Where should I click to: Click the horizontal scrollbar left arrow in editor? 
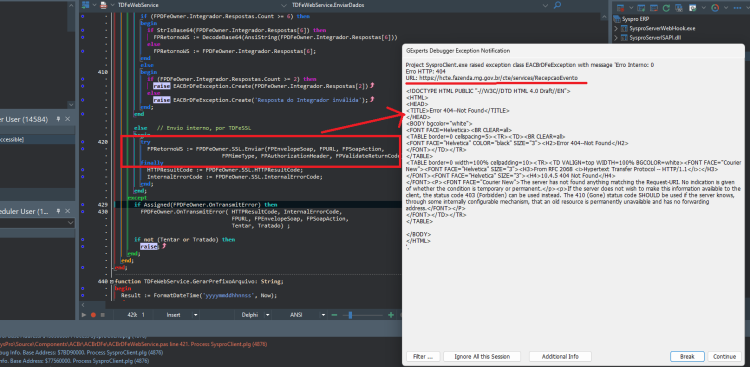(x=83, y=305)
